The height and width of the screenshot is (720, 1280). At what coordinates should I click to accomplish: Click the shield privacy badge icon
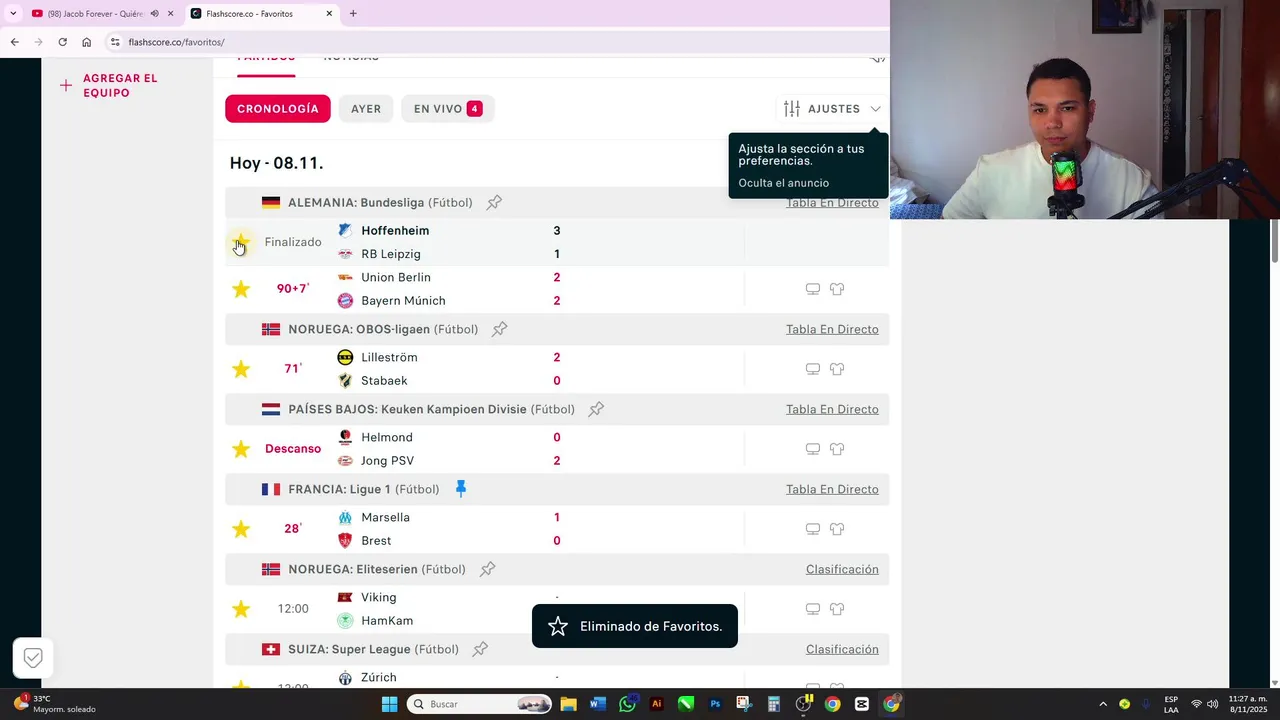coord(33,658)
